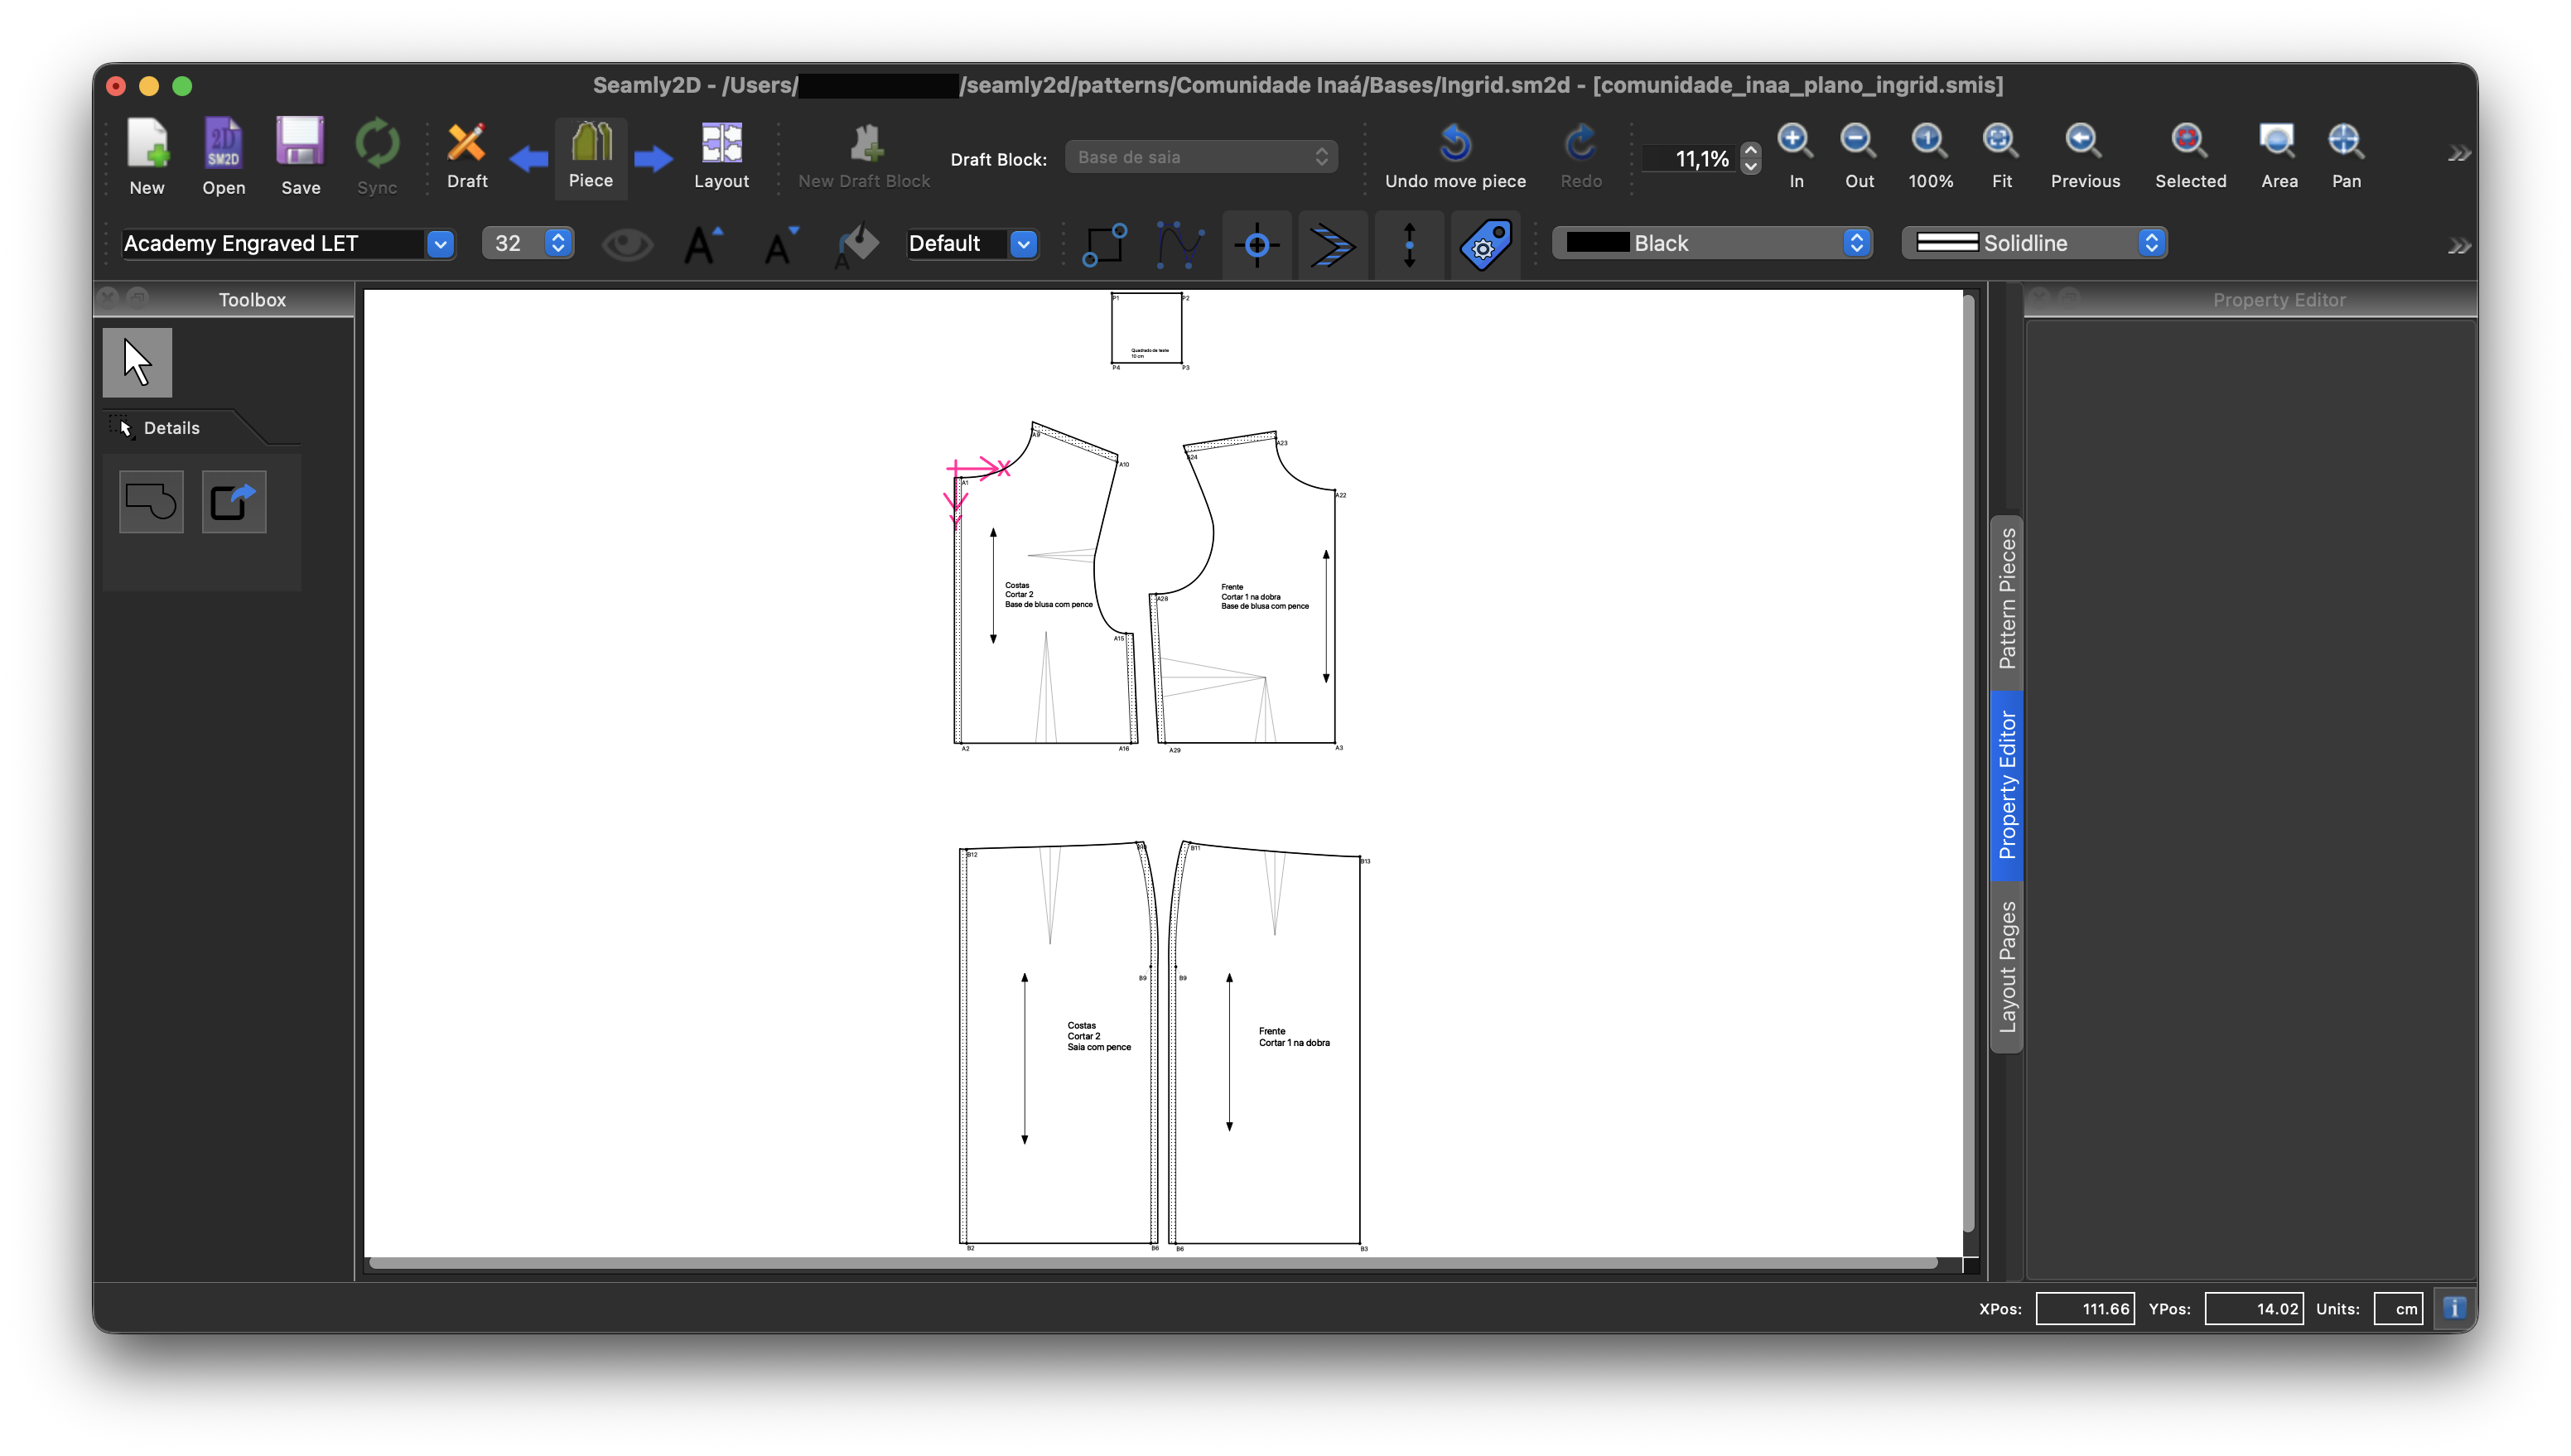Viewport: 2571px width, 1456px height.
Task: Expand the Draft Block combo box
Action: pos(1200,157)
